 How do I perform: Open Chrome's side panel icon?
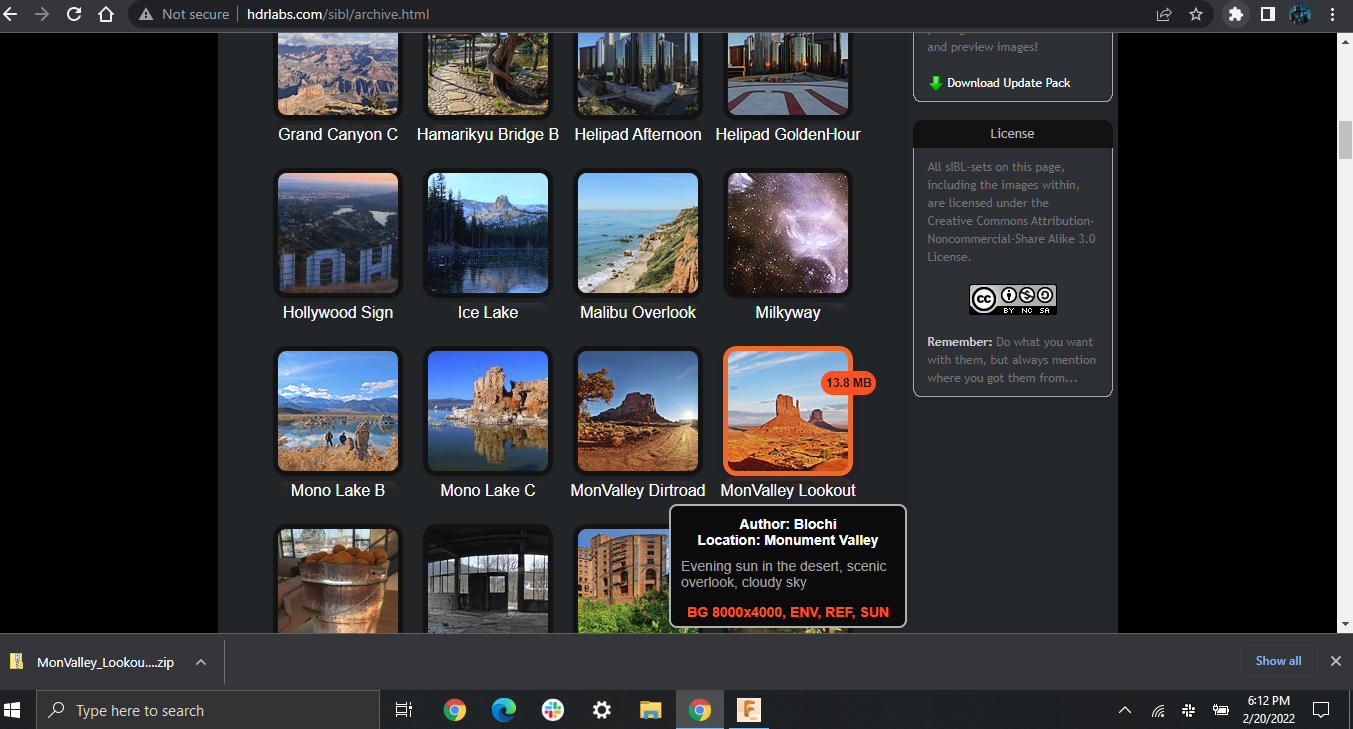[x=1268, y=15]
